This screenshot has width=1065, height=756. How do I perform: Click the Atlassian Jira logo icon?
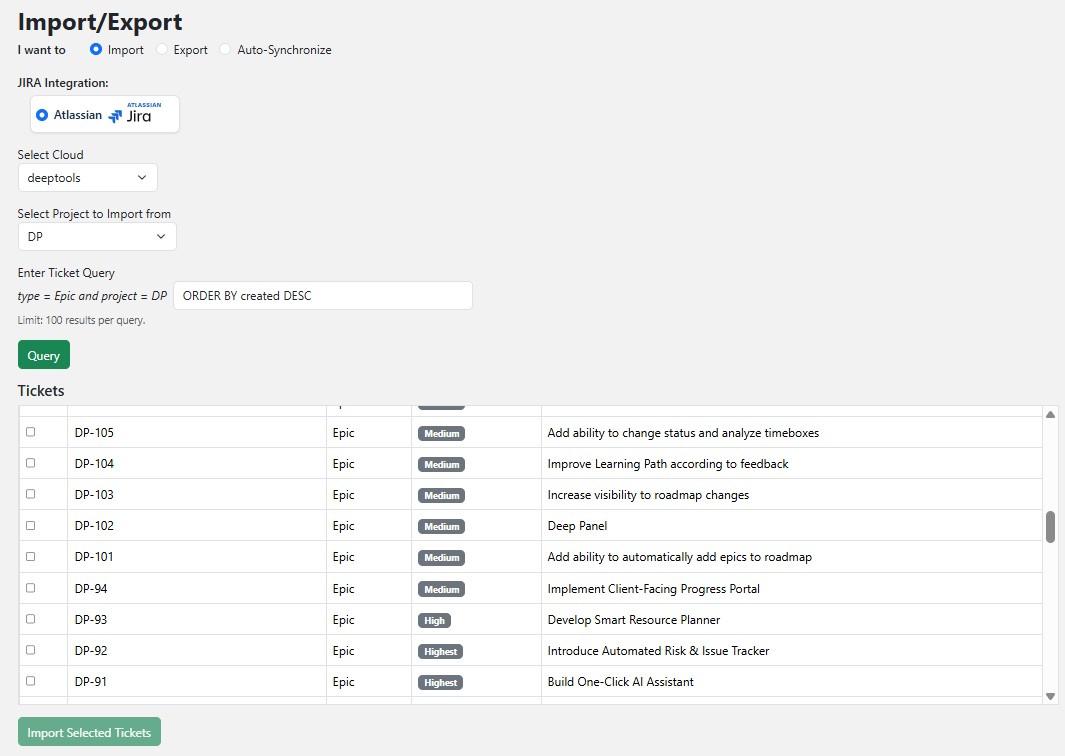click(135, 113)
